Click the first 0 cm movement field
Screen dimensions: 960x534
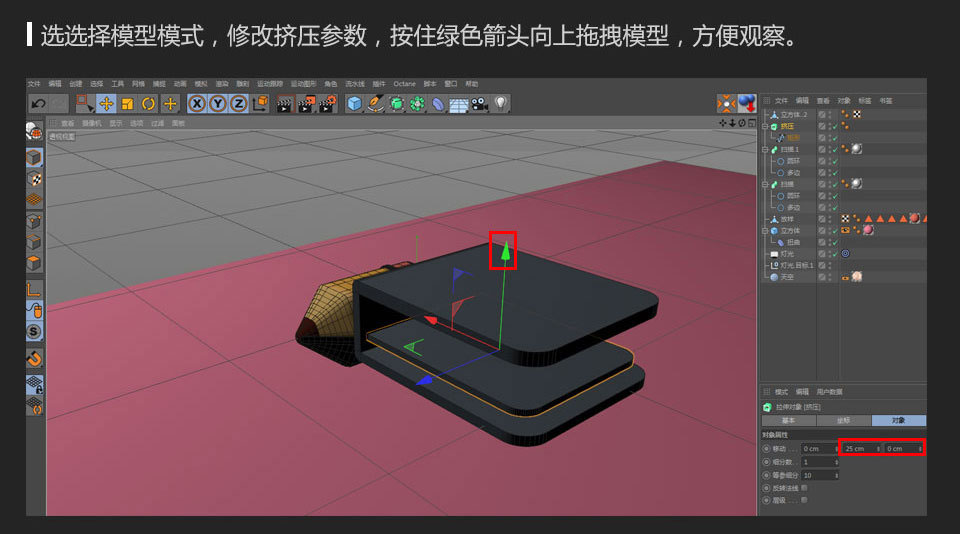click(x=819, y=449)
